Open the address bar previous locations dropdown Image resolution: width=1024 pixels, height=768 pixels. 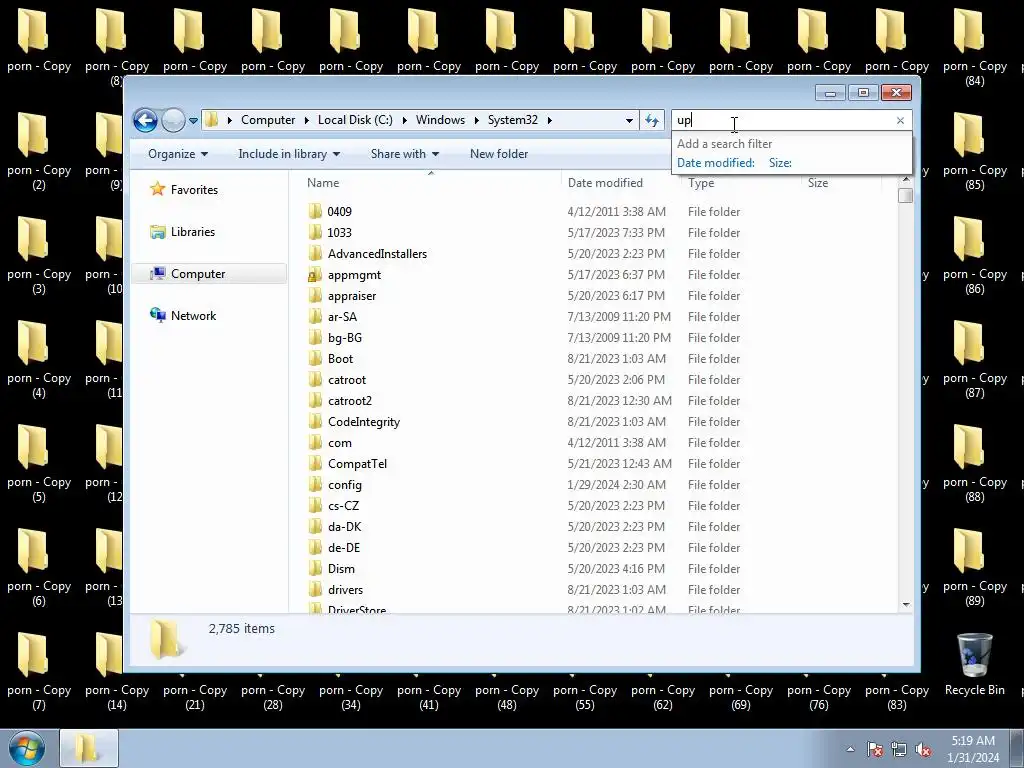click(629, 120)
